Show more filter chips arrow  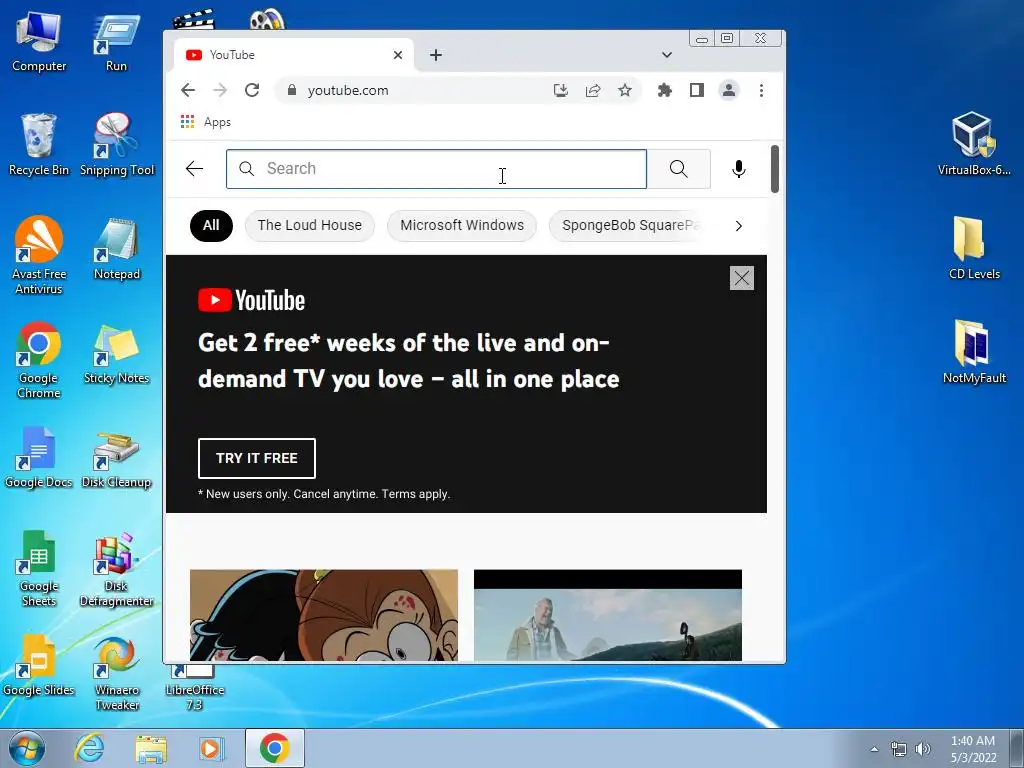coord(739,226)
